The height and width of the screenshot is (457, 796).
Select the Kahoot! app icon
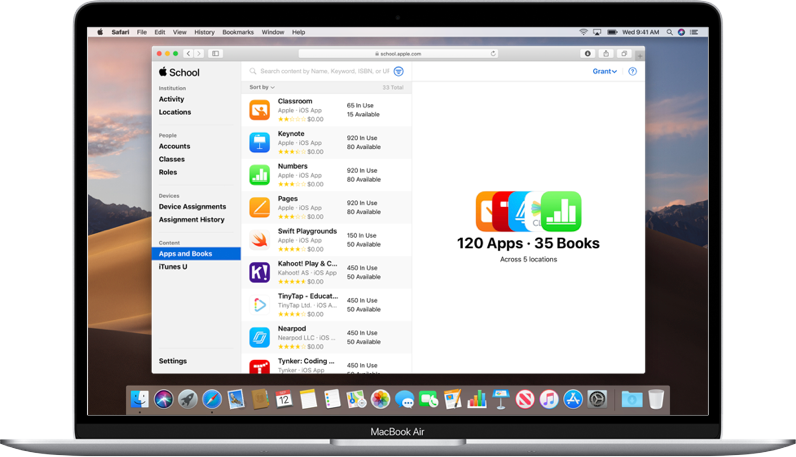259,273
